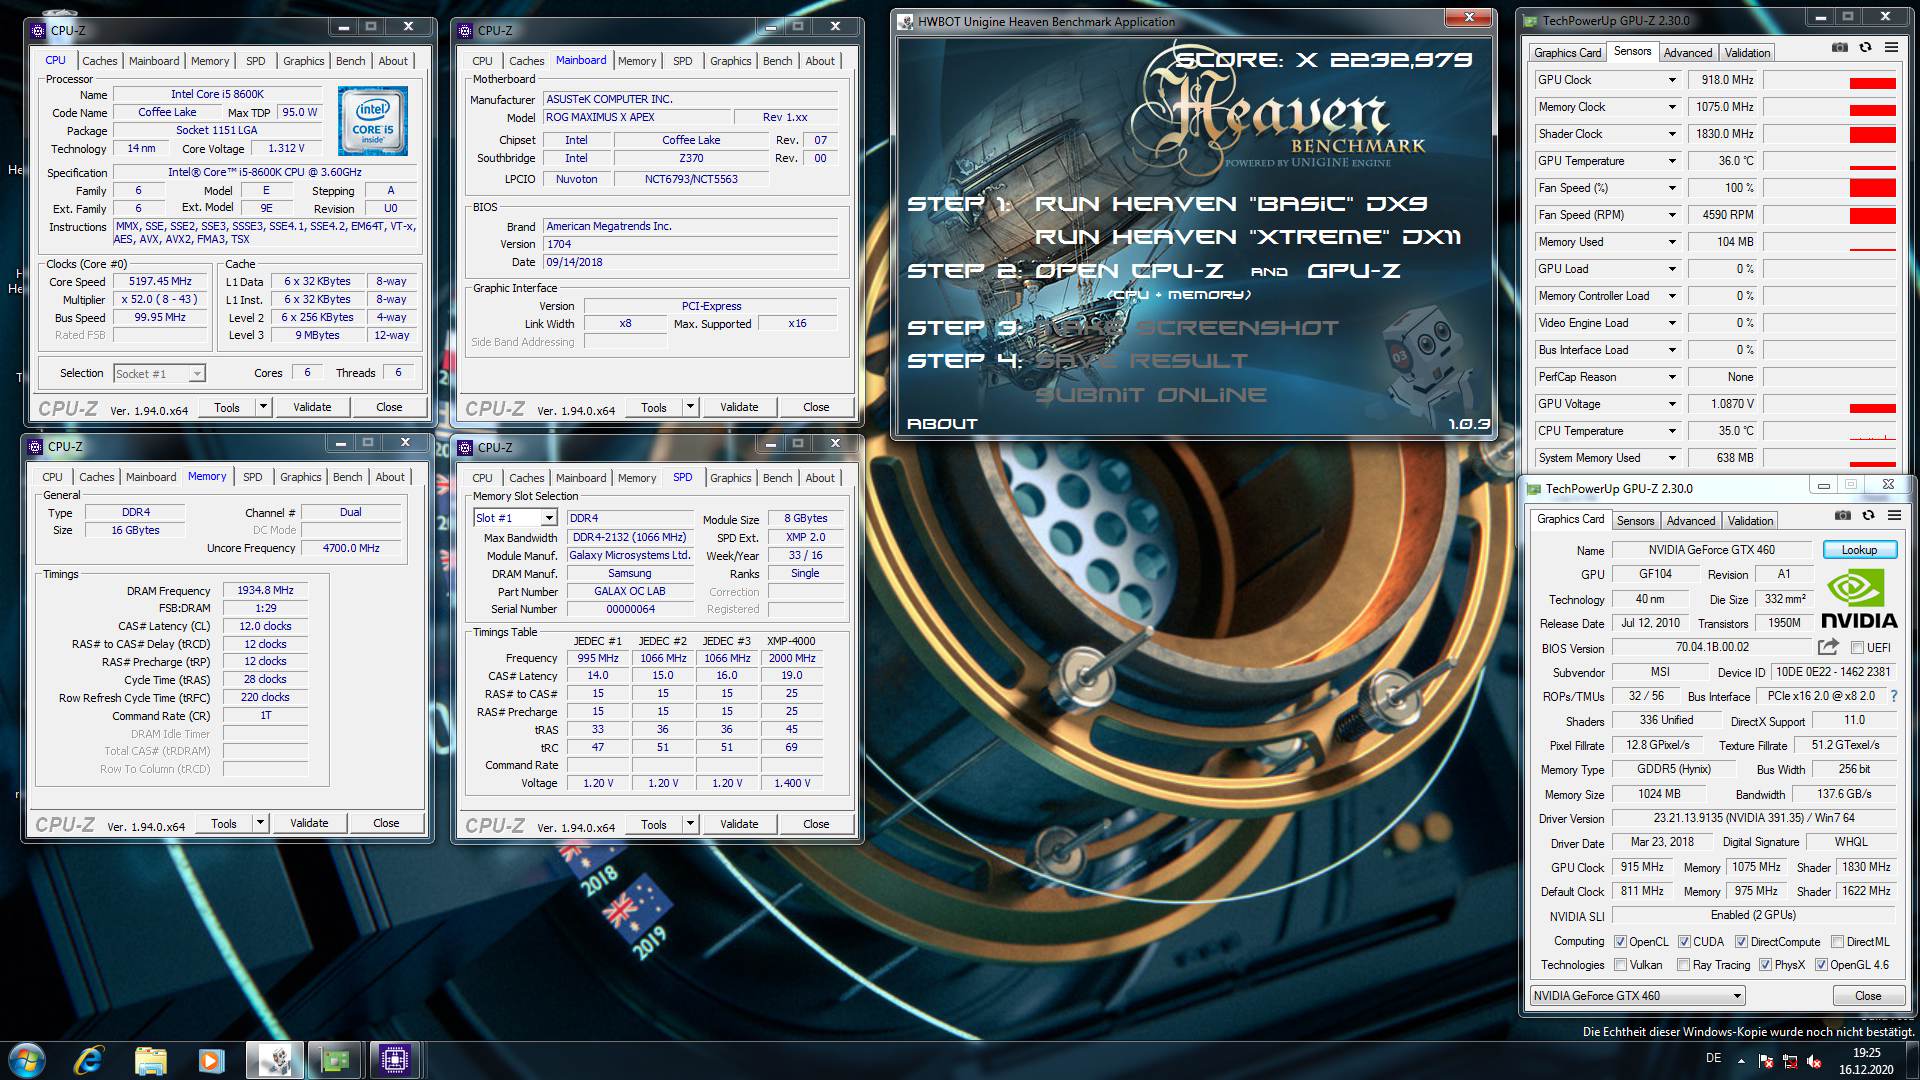This screenshot has height=1080, width=1920.
Task: Click the GPU-Z Sensors window title bar icon
Action: point(1530,20)
